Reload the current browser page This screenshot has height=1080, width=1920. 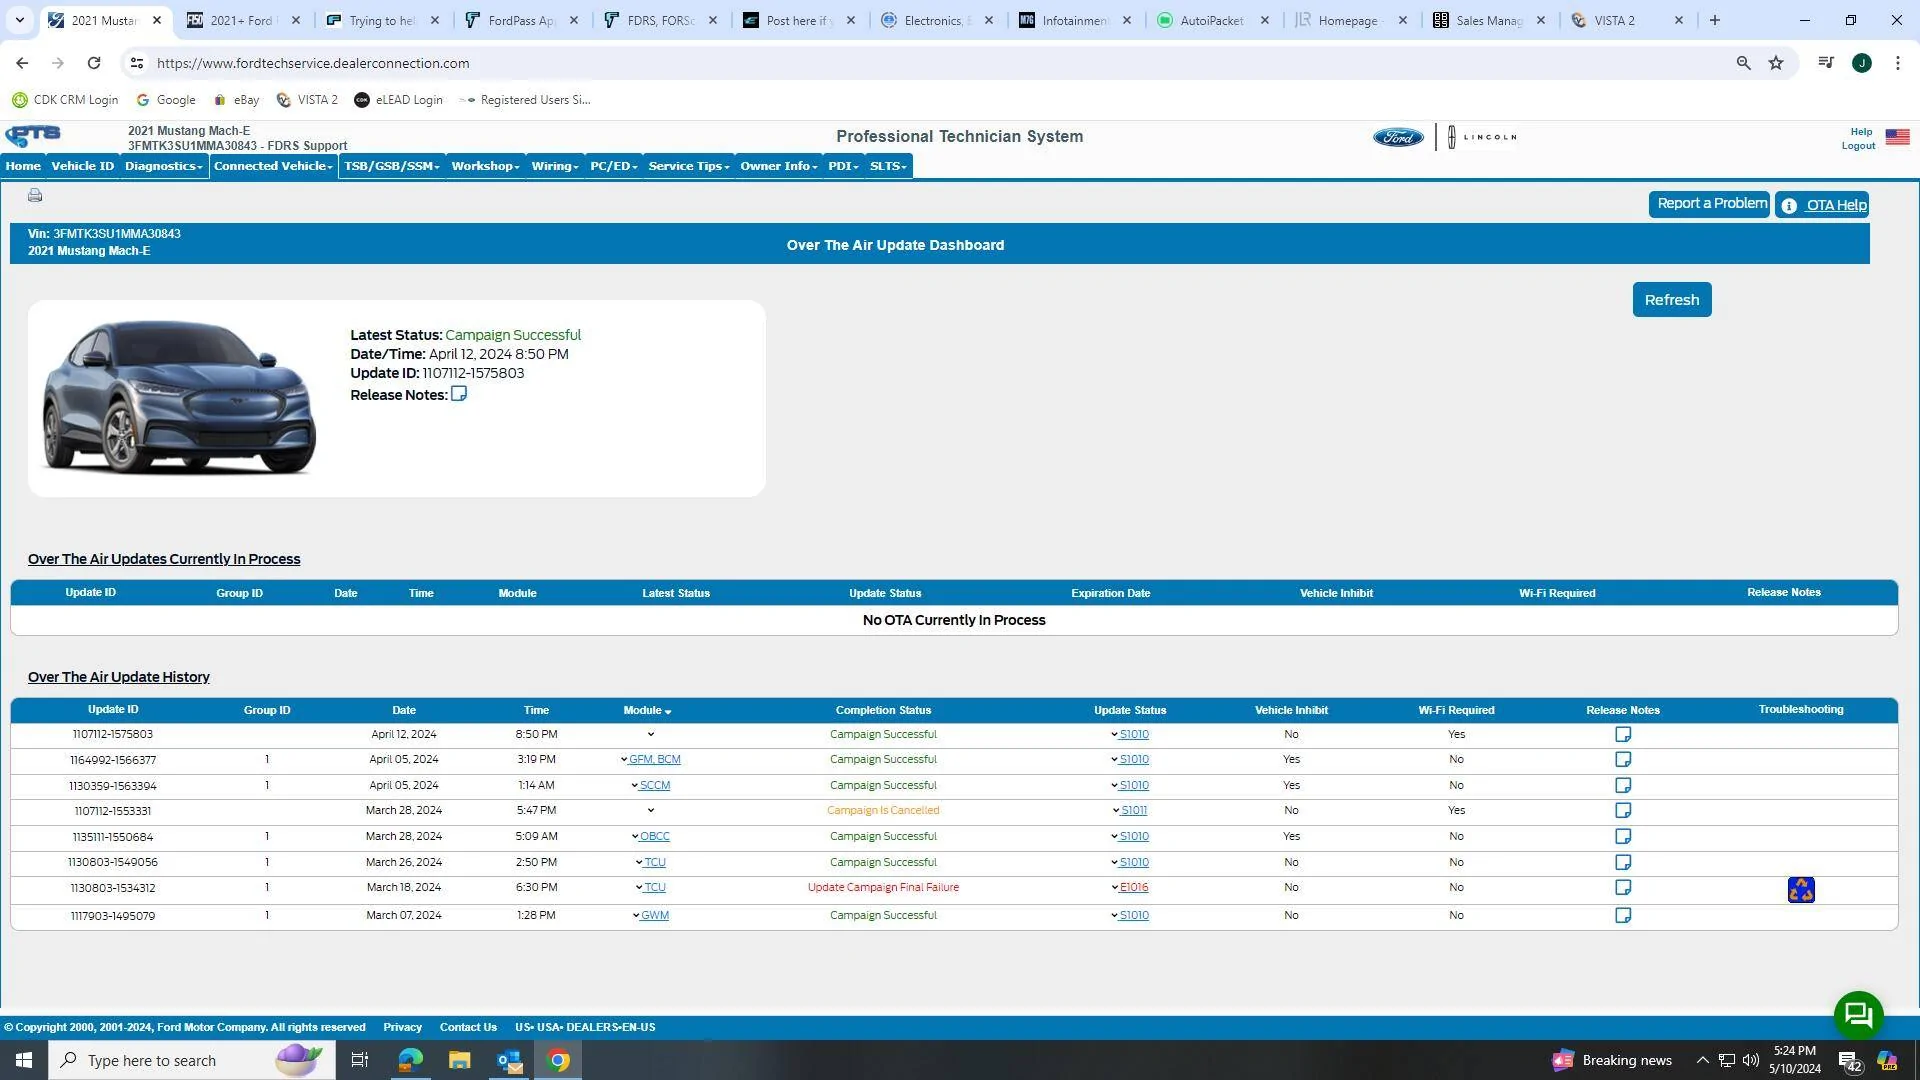93,63
